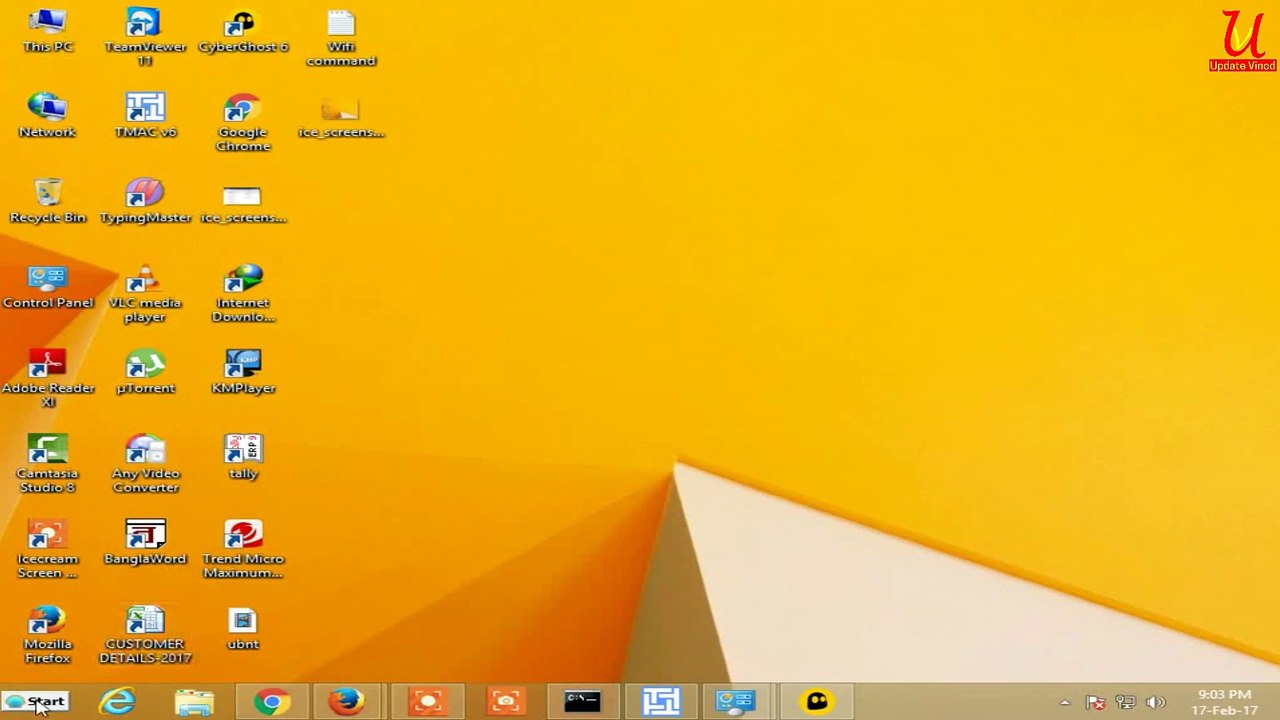Select the Camtasia Studio 8 shortcut
The image size is (1280, 720).
pos(47,464)
